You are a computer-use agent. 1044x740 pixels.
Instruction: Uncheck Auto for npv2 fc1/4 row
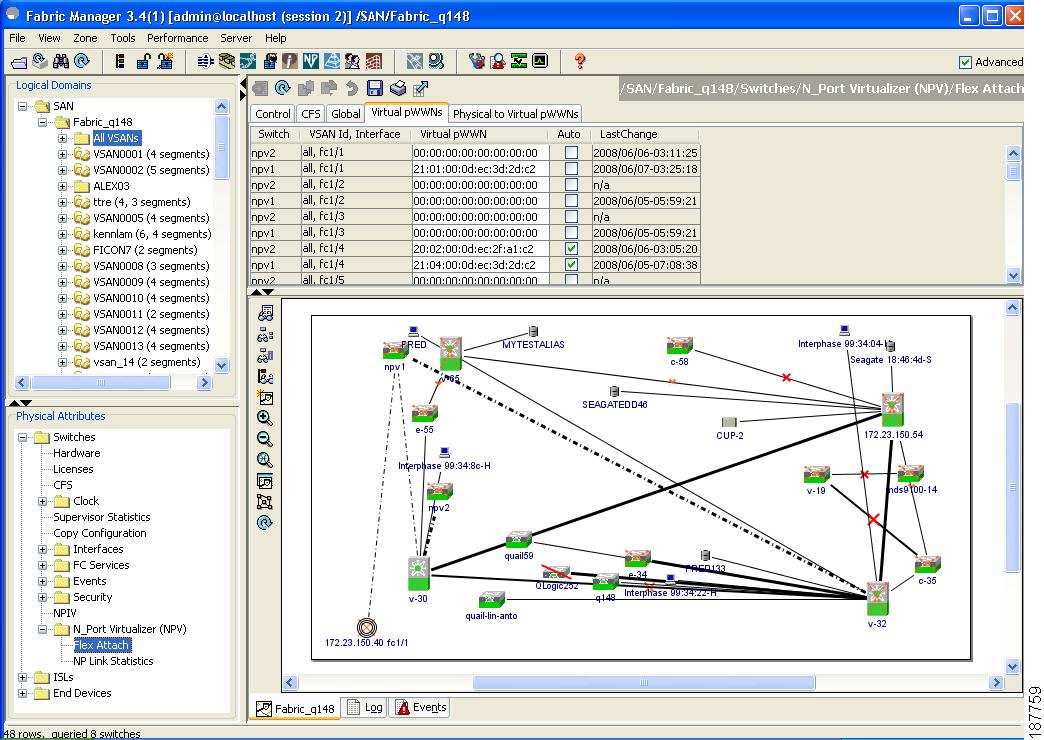(x=571, y=249)
